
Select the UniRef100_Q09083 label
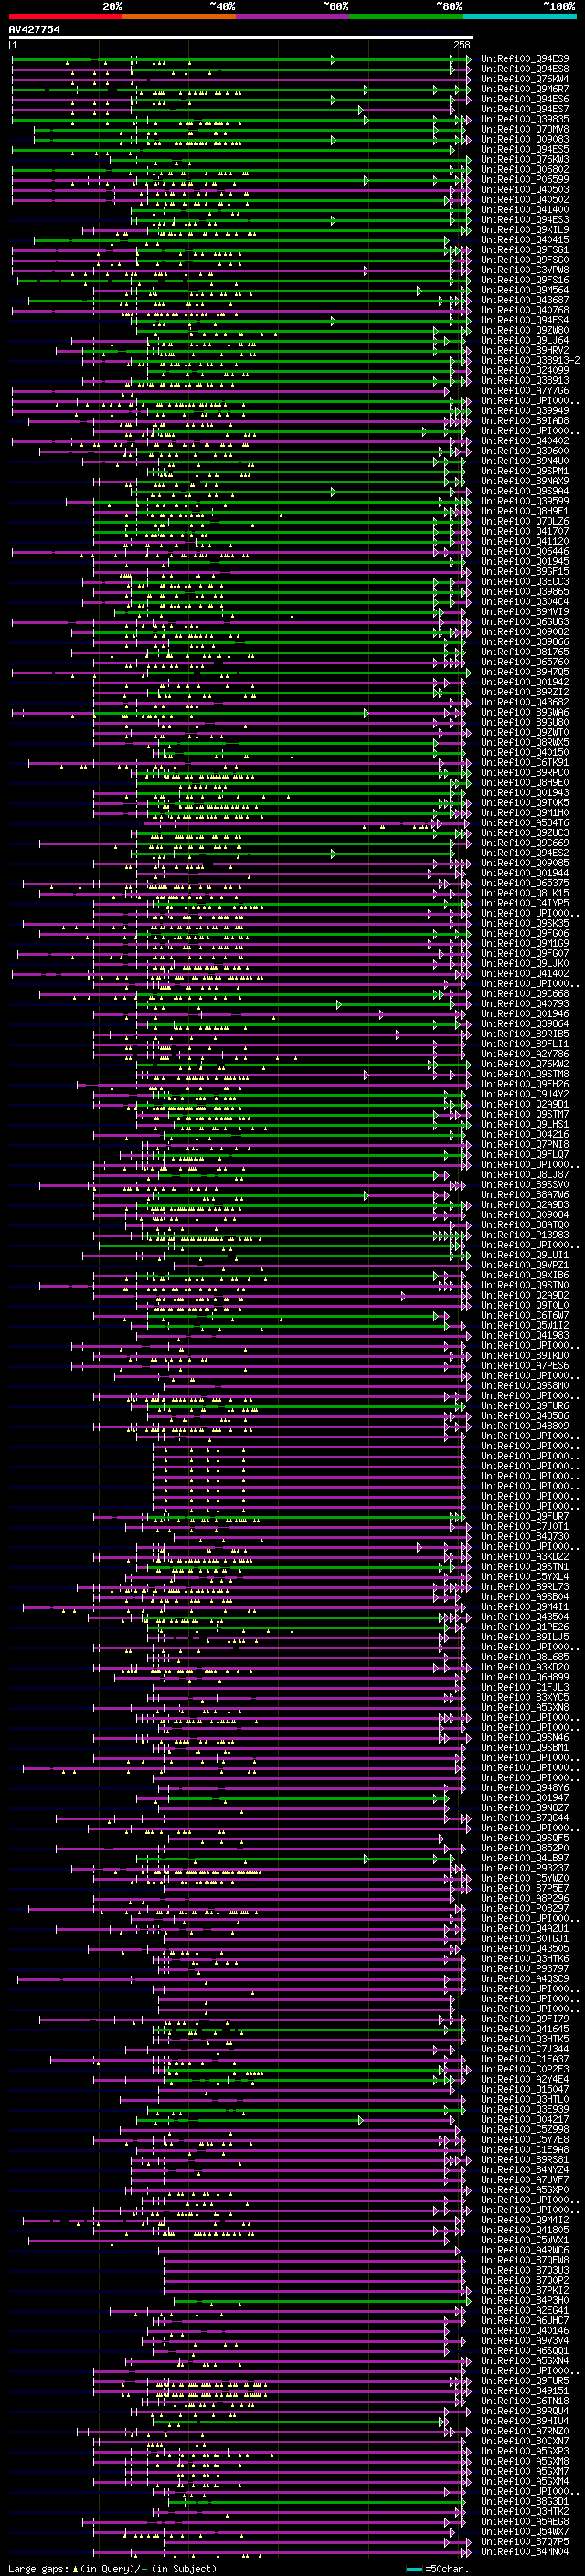[x=525, y=139]
